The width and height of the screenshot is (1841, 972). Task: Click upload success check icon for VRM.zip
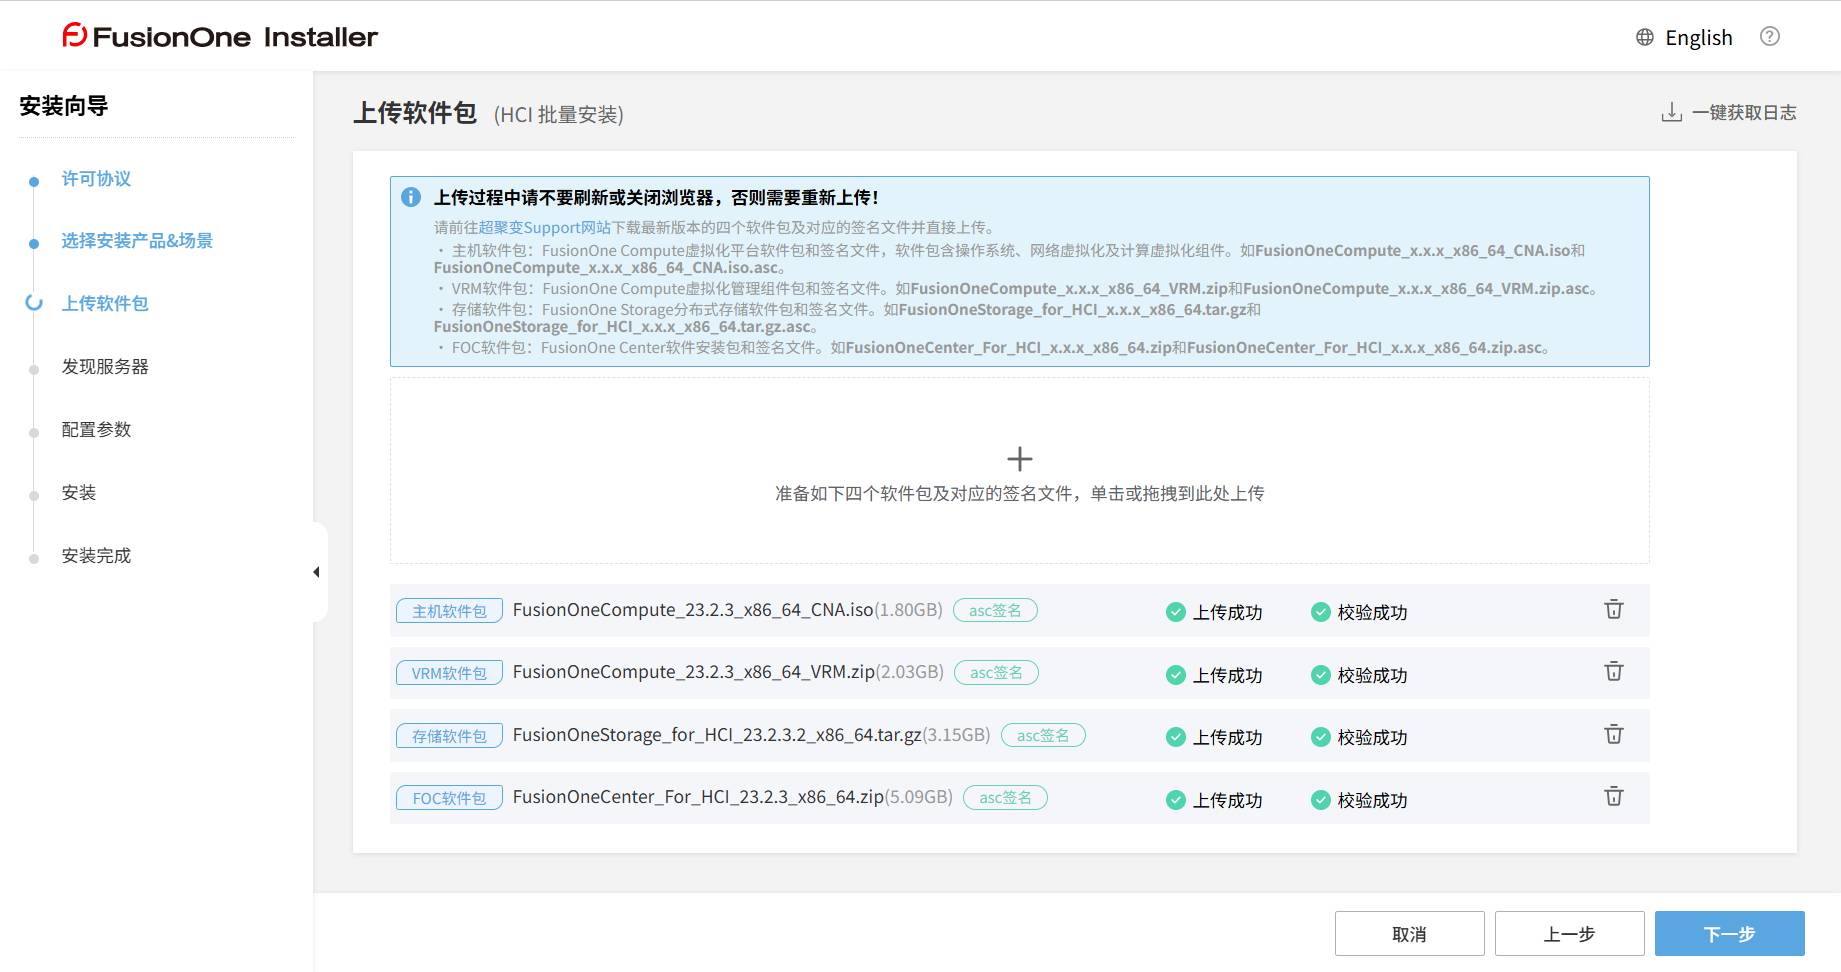pos(1176,675)
